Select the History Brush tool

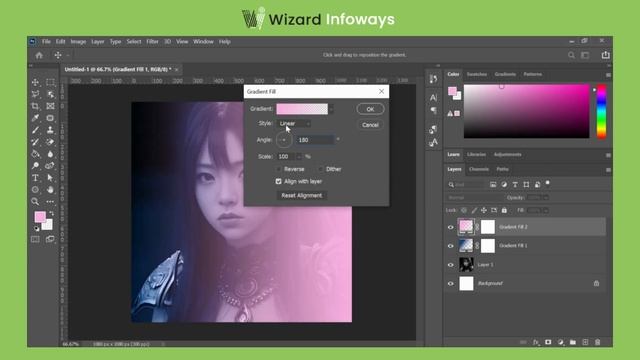tap(36, 142)
